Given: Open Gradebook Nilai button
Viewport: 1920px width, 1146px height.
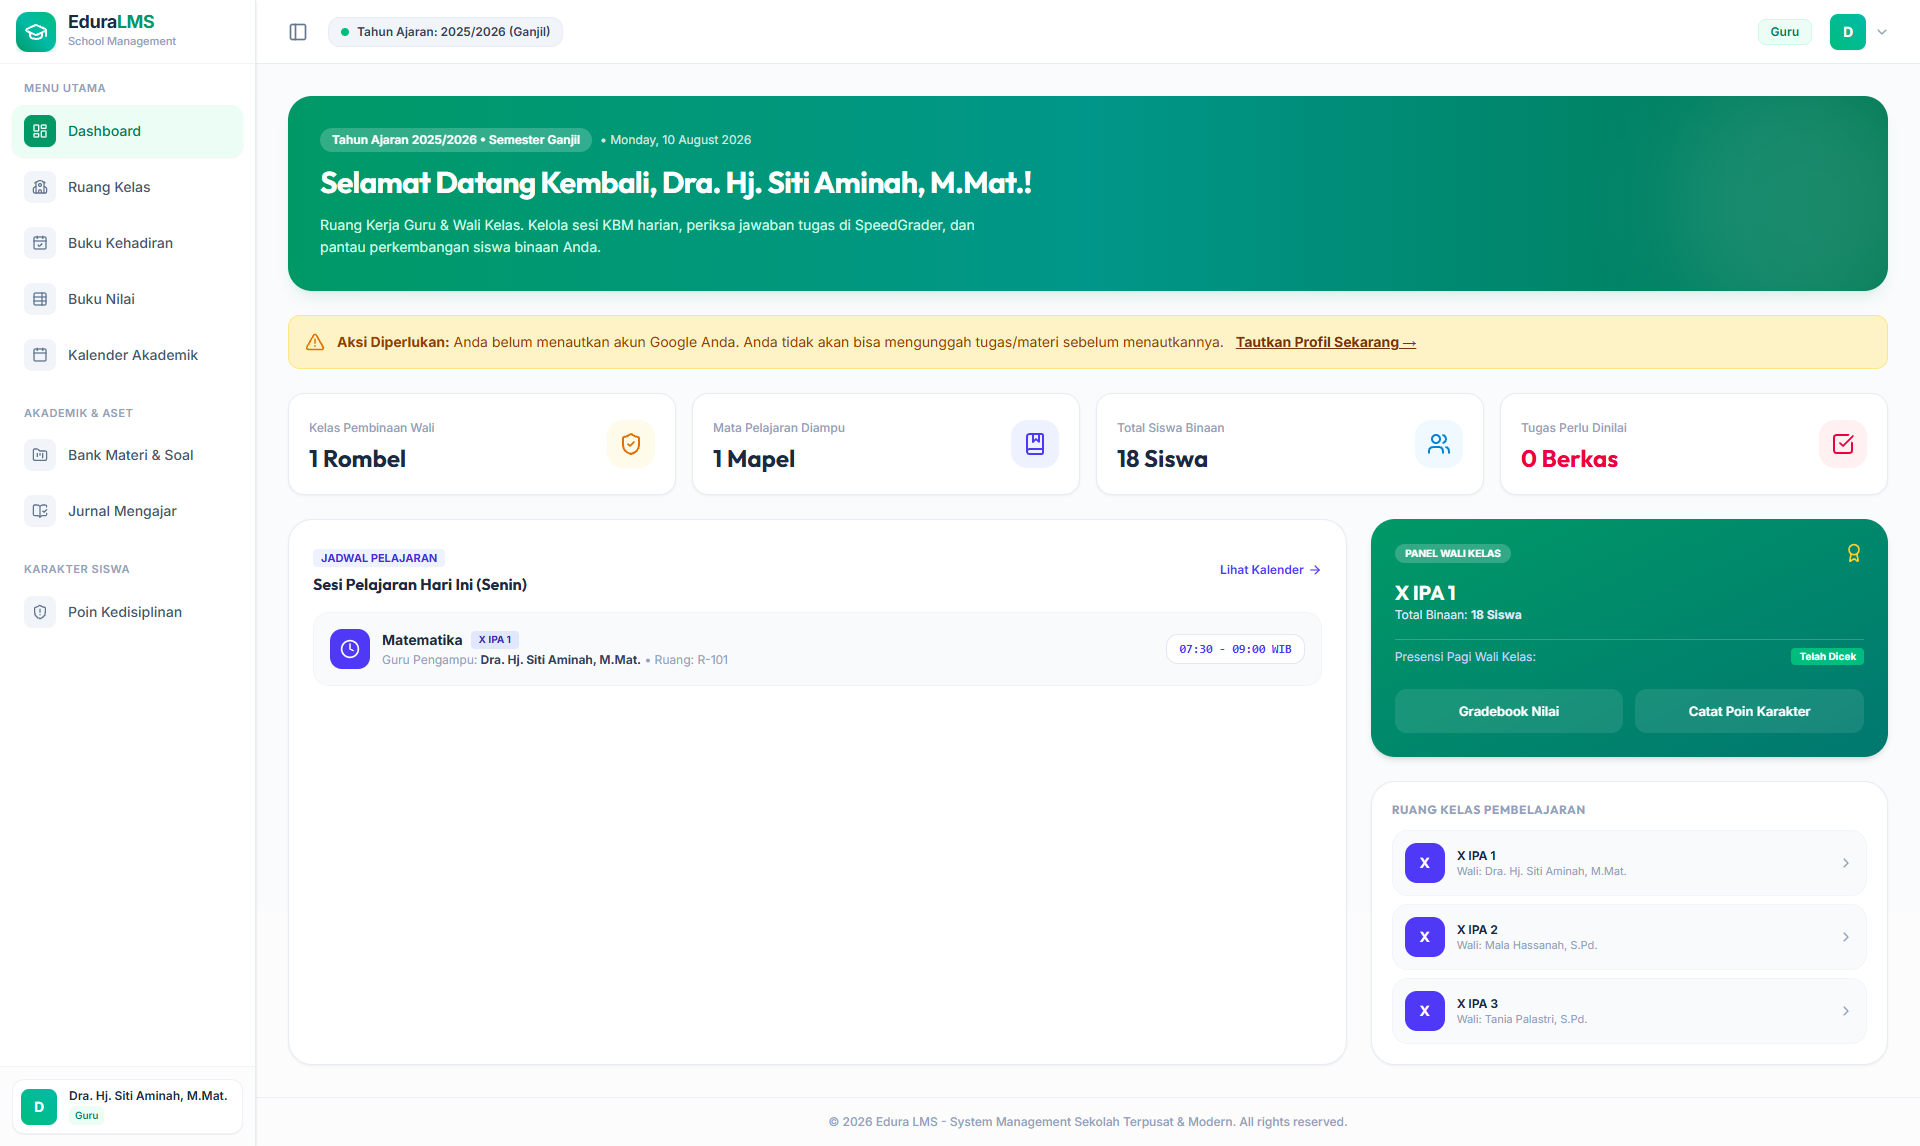Looking at the screenshot, I should pyautogui.click(x=1508, y=711).
